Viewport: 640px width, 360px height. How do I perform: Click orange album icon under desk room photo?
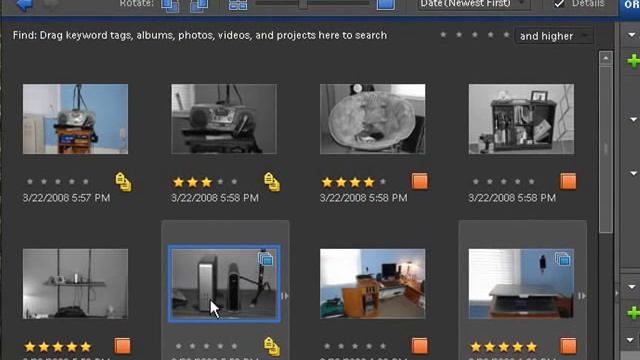(420, 346)
